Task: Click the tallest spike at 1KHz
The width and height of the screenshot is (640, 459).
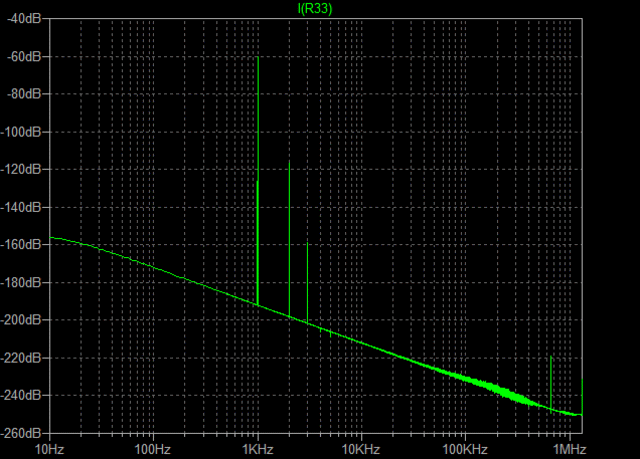Action: 258,180
